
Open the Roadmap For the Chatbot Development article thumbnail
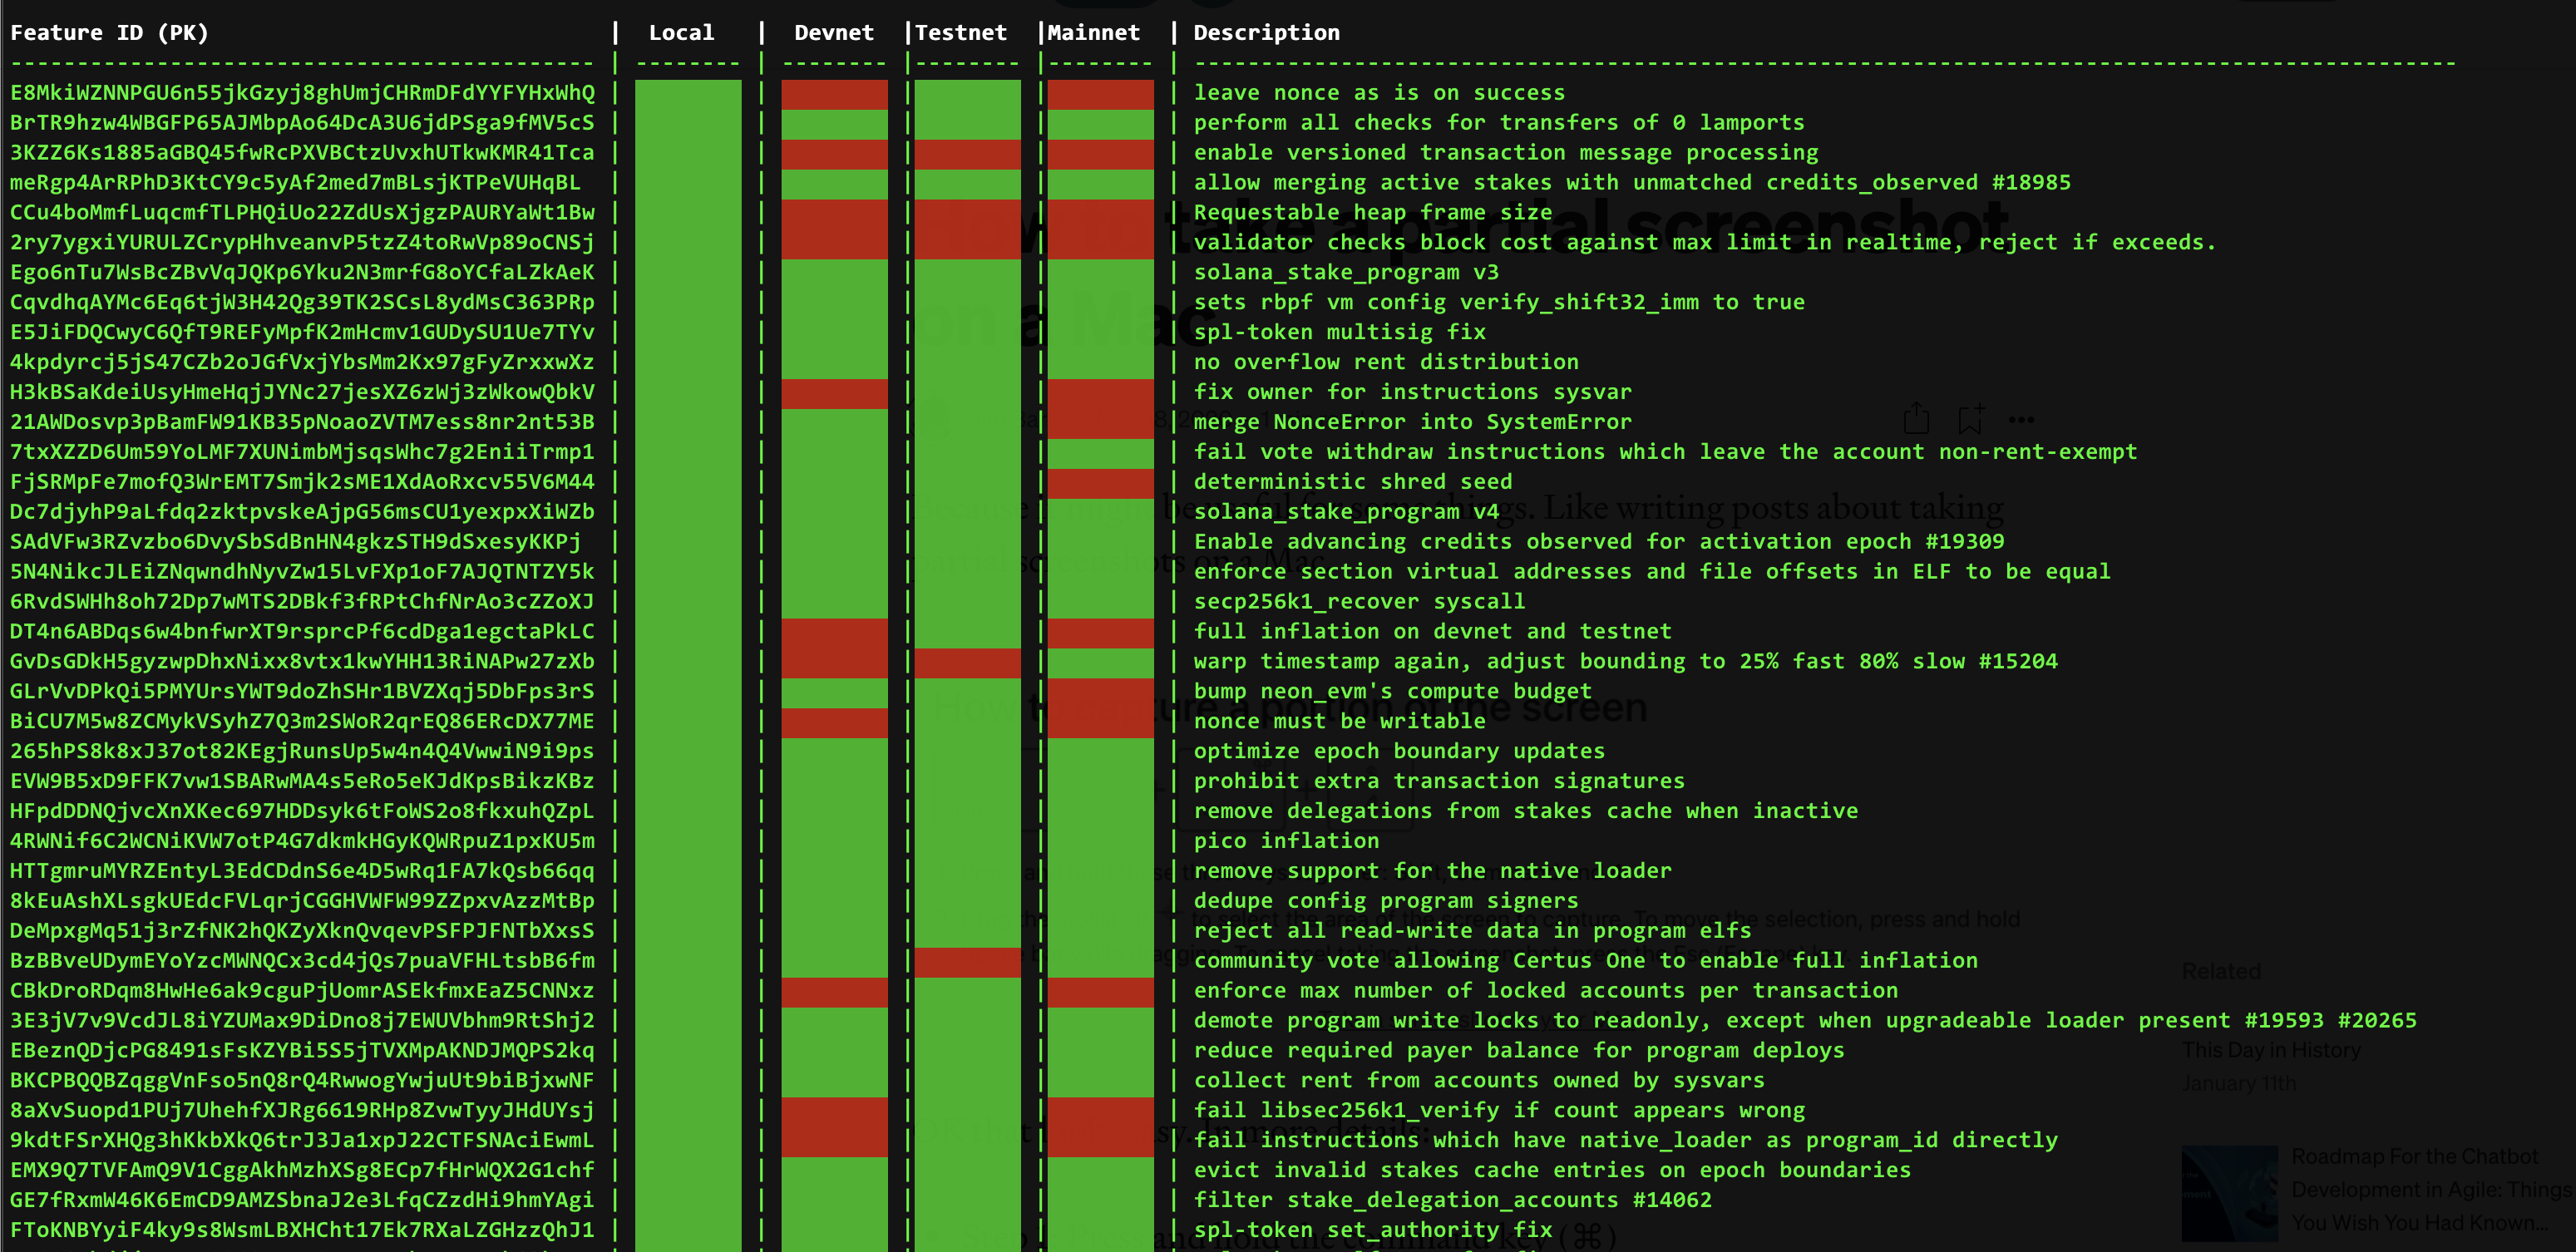click(x=2228, y=1193)
